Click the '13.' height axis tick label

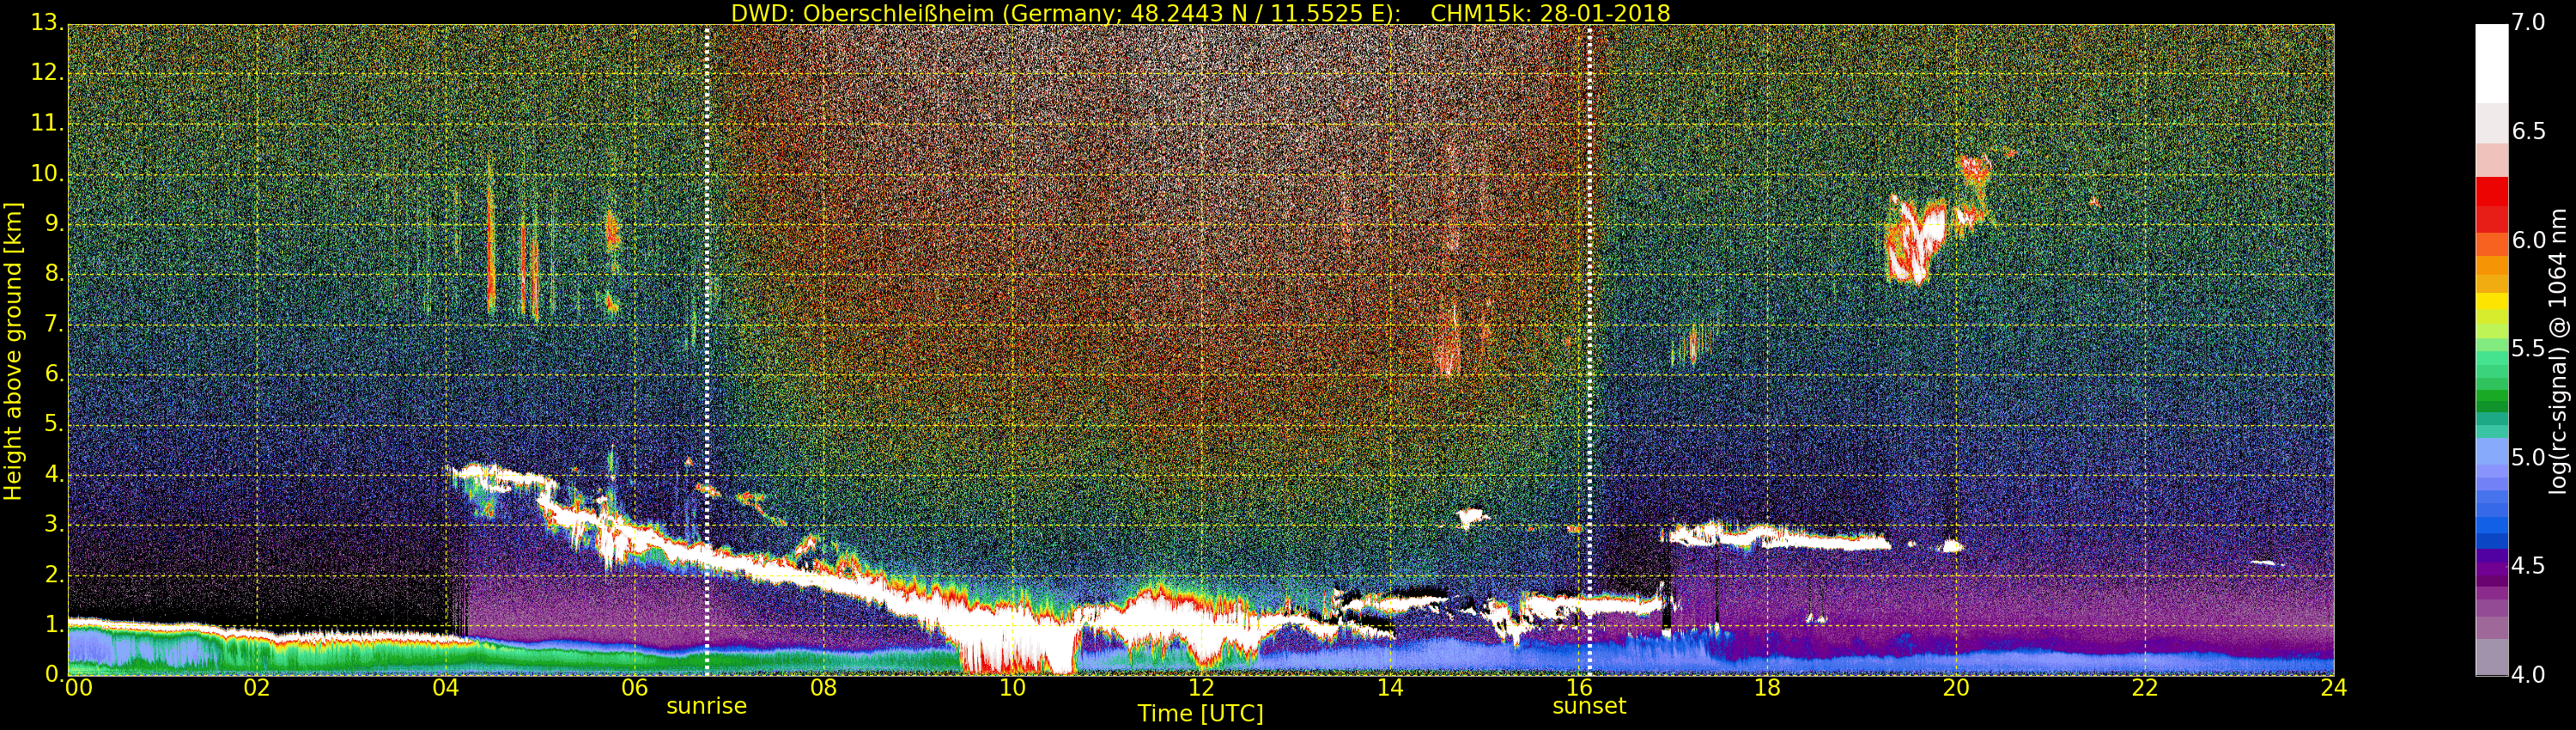pos(47,22)
